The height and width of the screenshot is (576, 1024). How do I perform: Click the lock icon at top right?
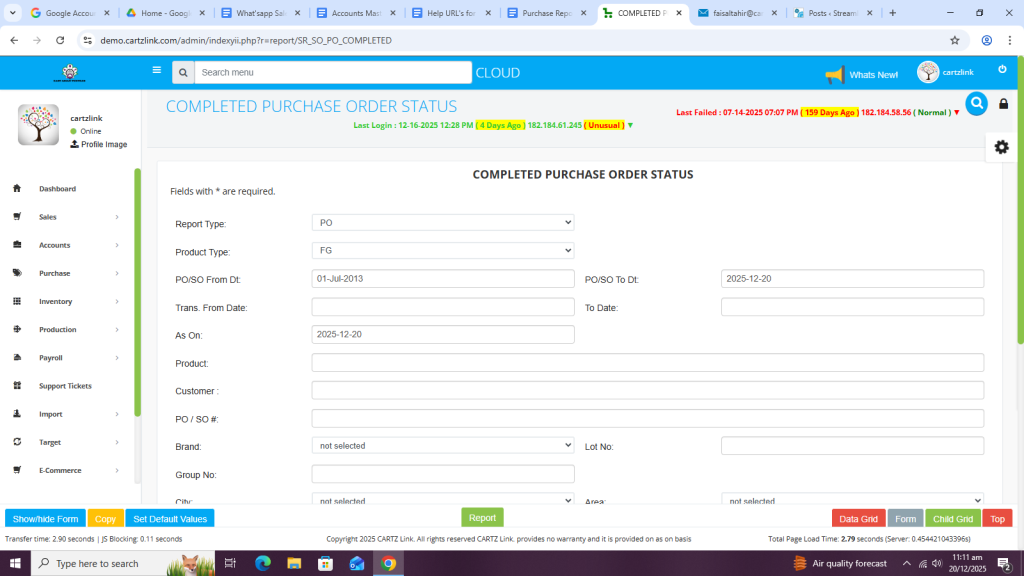[x=1003, y=104]
